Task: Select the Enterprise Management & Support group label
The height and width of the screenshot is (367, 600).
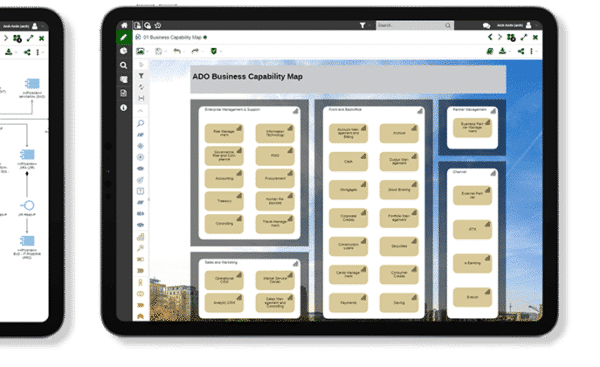Action: [x=232, y=110]
